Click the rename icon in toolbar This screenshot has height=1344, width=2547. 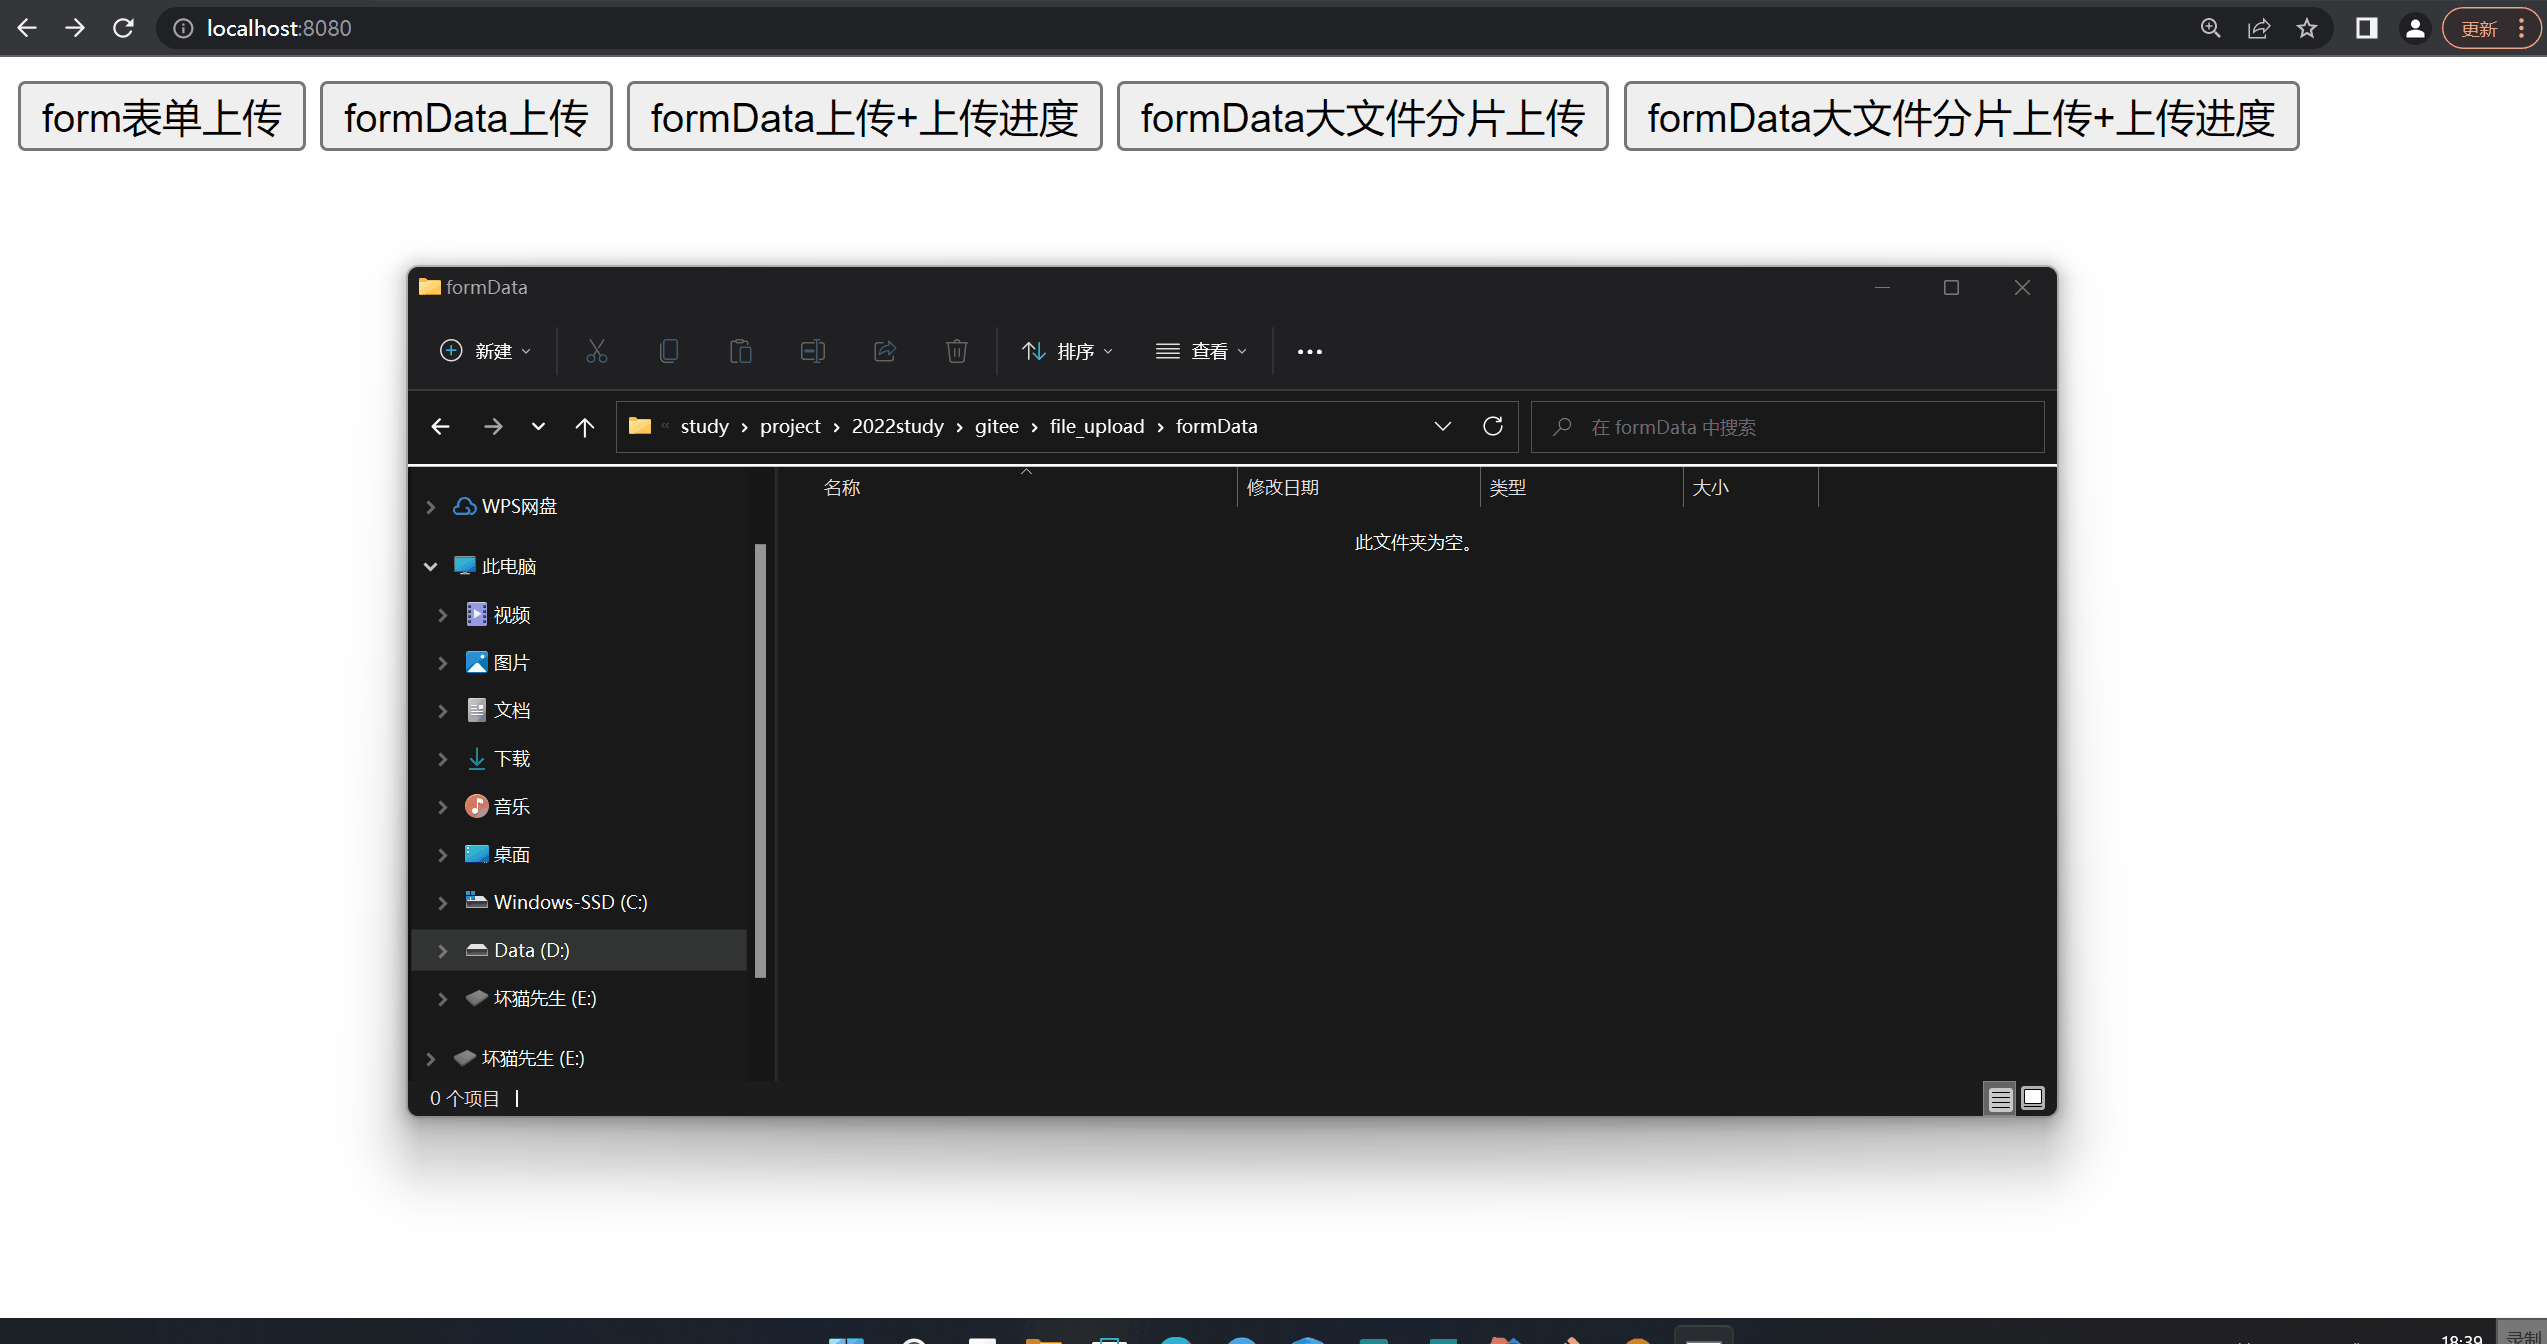813,351
